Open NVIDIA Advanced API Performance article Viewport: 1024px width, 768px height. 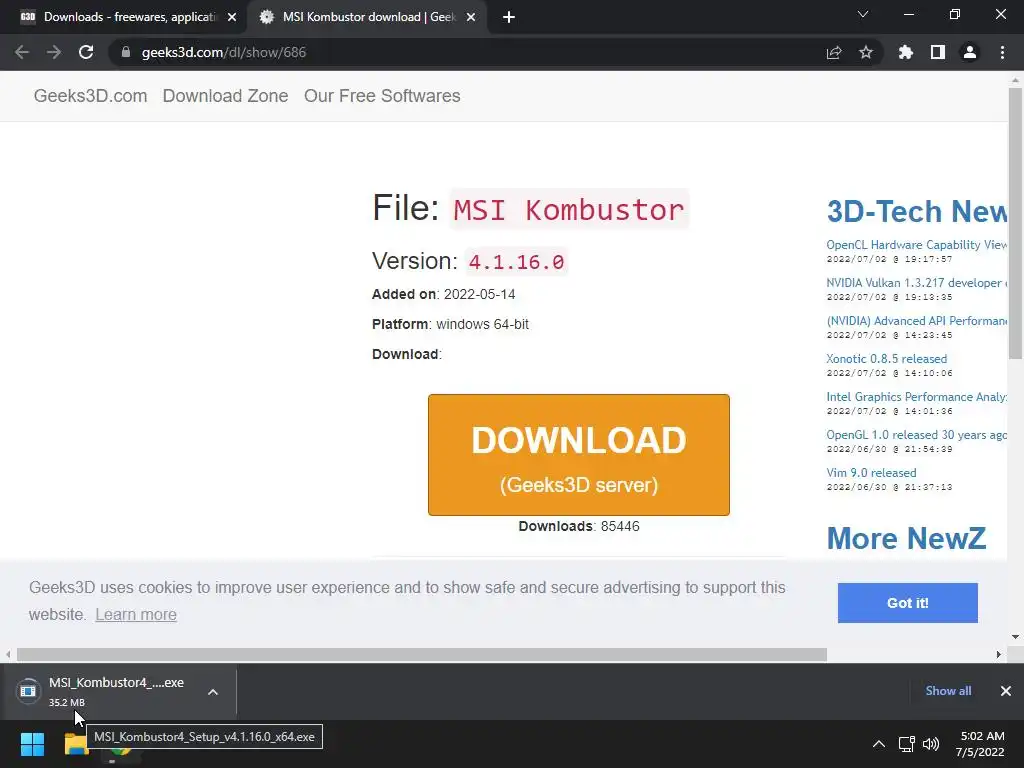click(x=917, y=321)
